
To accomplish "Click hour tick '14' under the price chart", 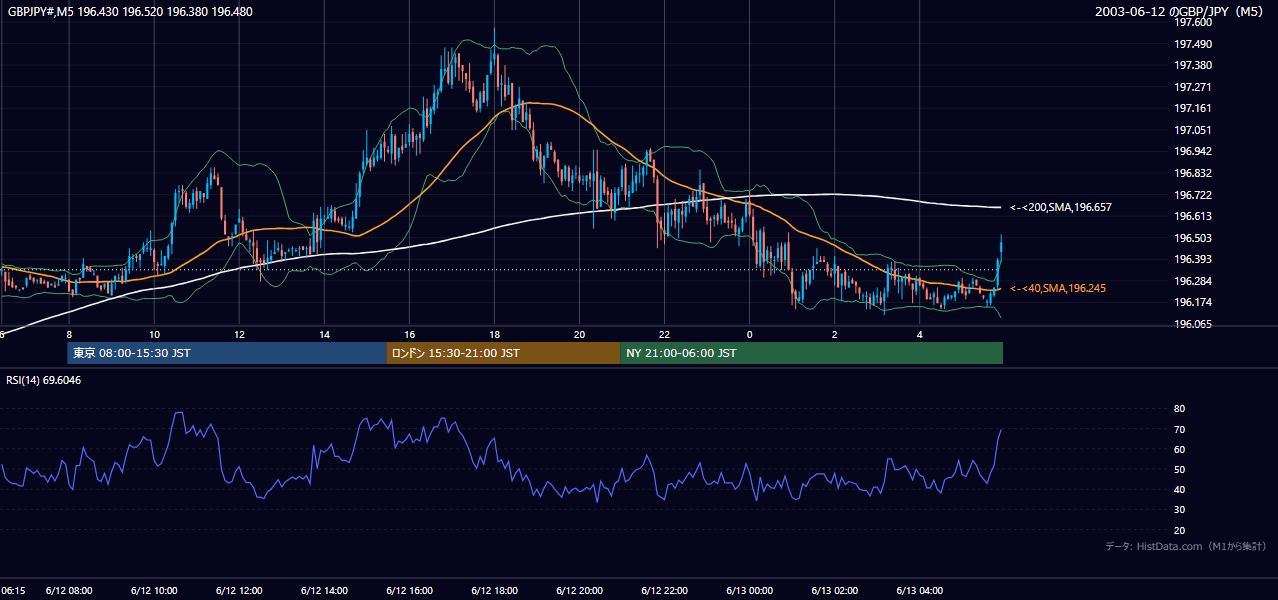I will click(x=324, y=334).
